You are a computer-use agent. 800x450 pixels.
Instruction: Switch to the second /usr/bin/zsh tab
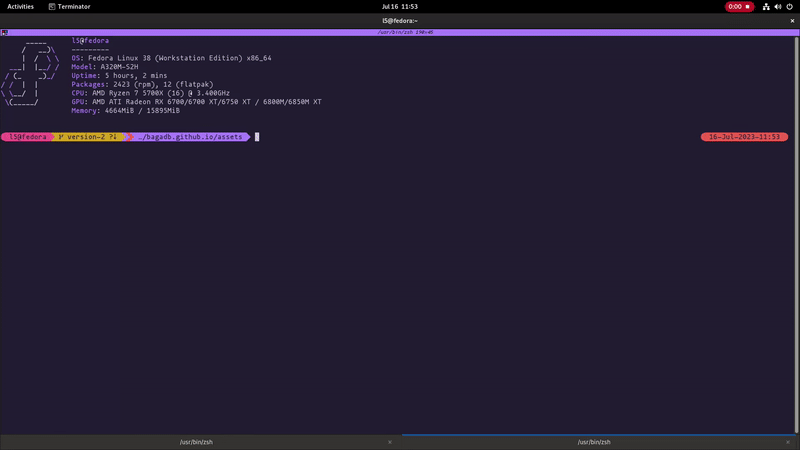[594, 442]
